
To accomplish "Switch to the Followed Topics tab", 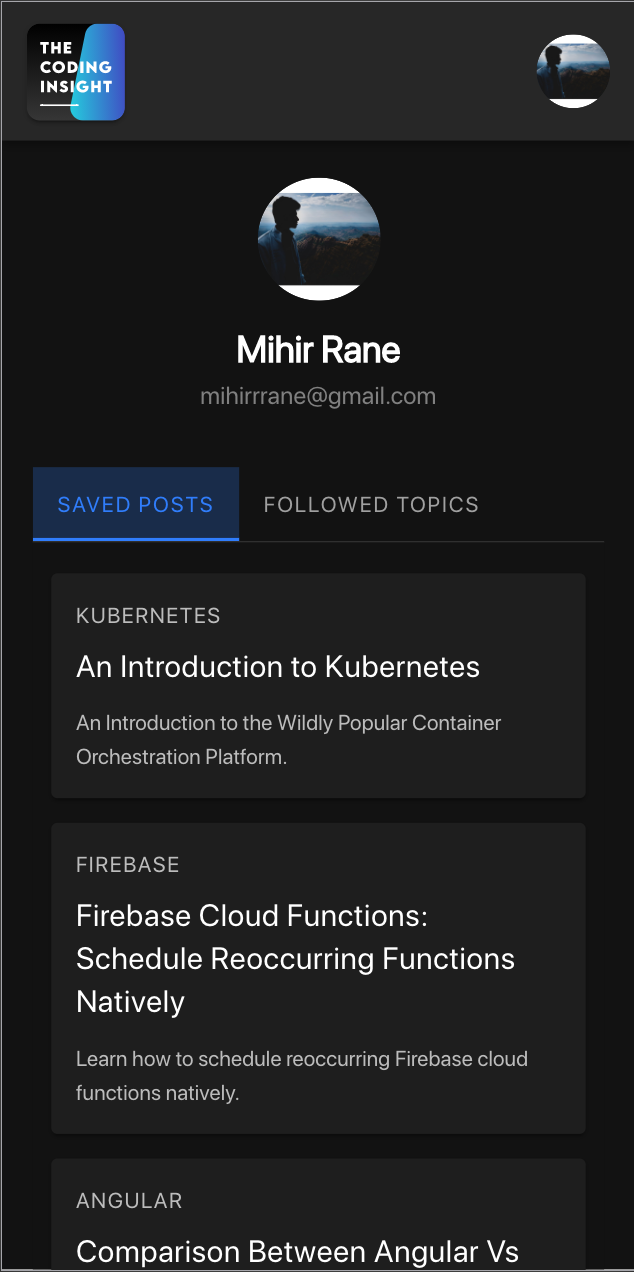I will [371, 504].
